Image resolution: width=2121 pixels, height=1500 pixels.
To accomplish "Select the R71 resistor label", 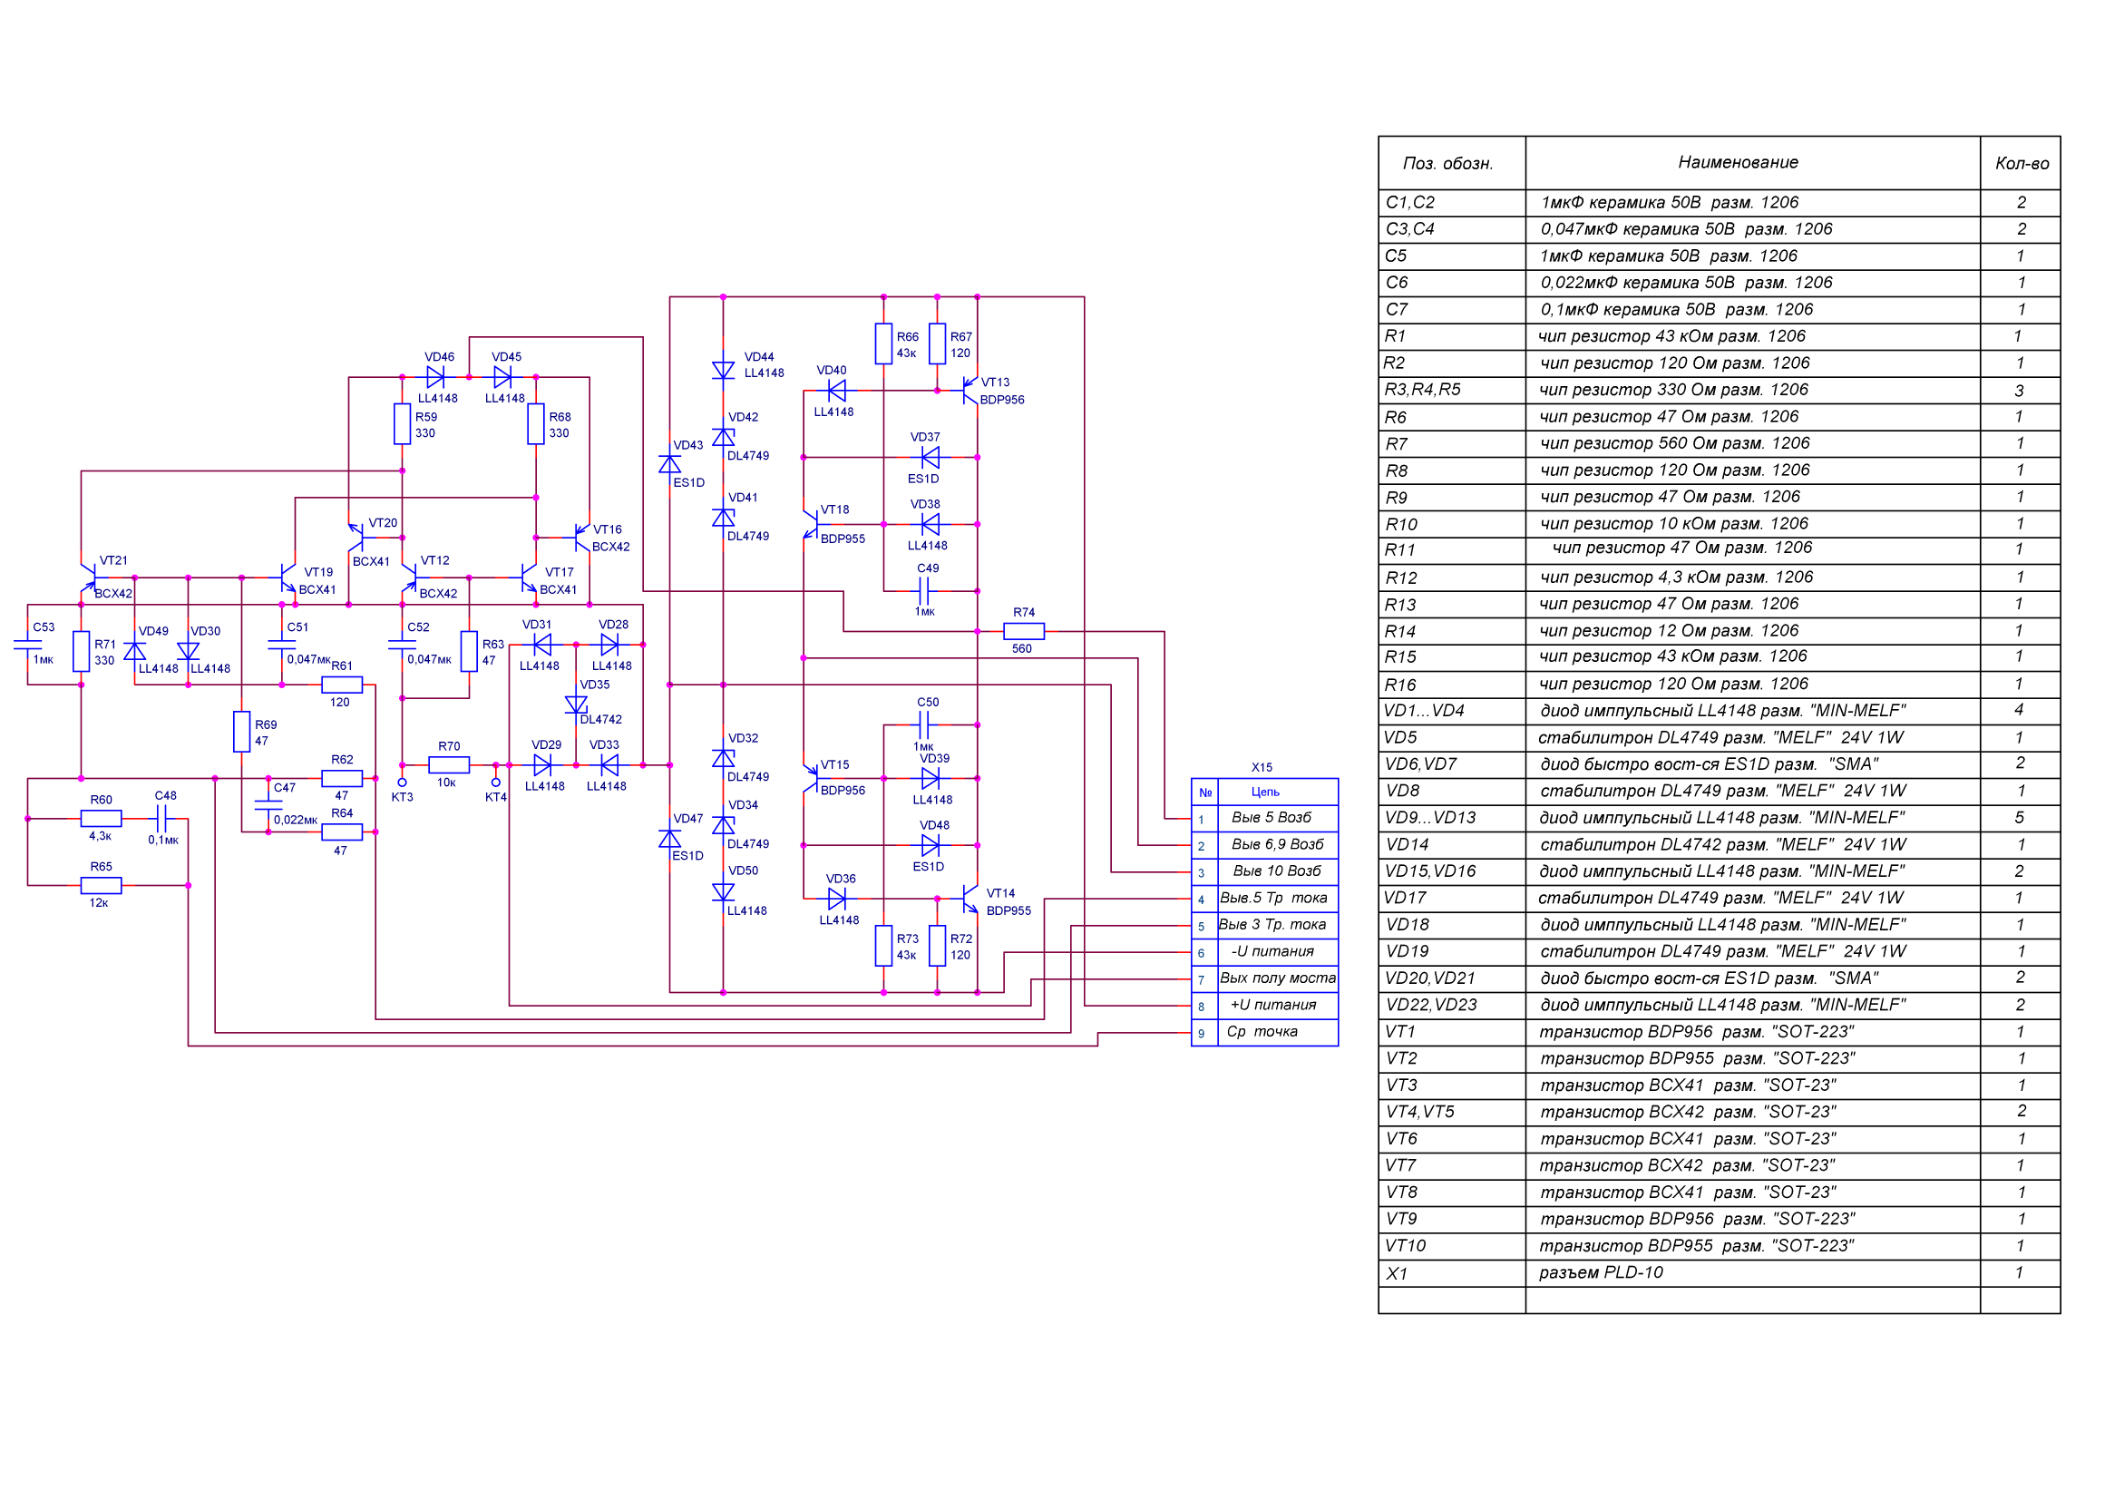I will 105,645.
